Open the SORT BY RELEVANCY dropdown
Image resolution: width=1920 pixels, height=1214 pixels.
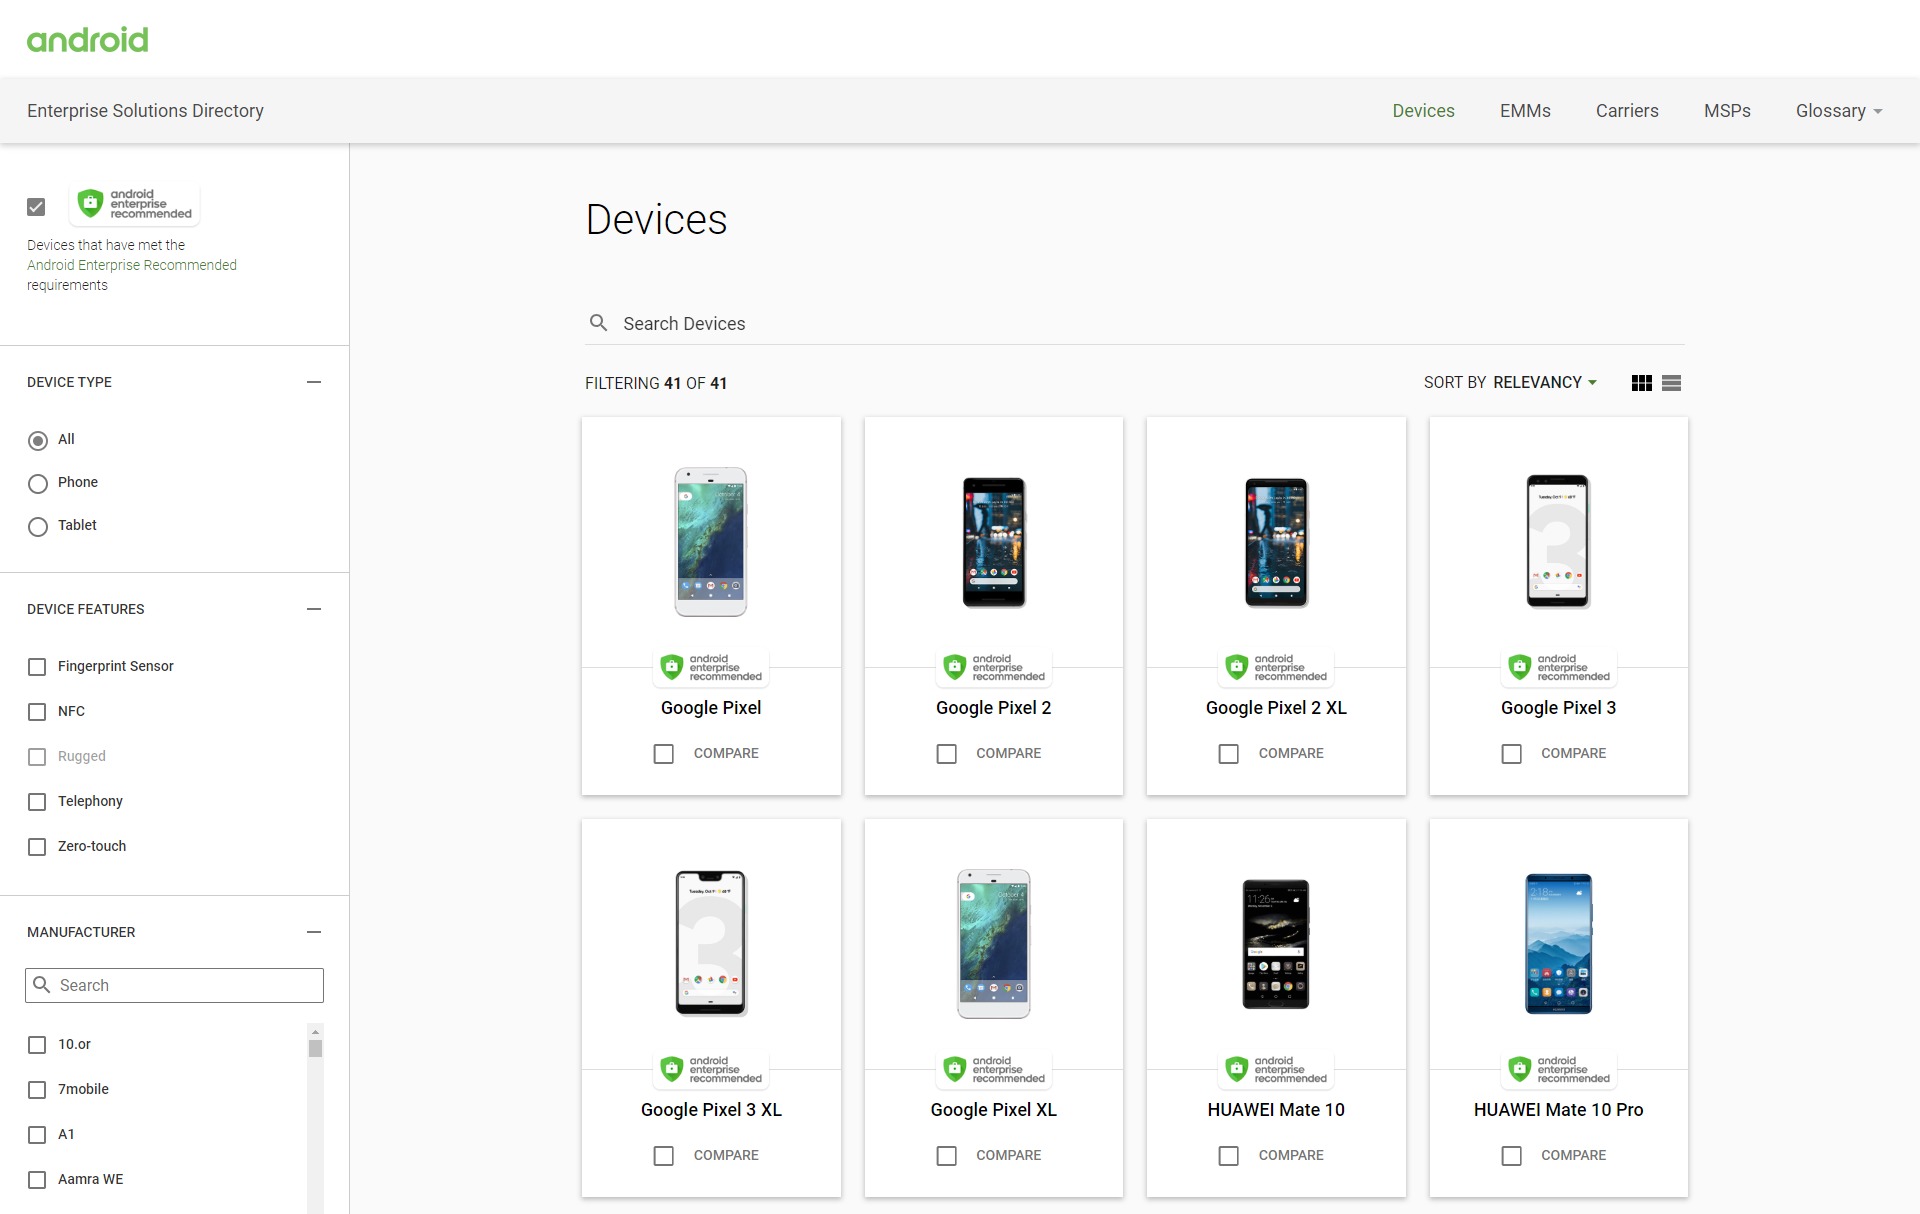1510,383
